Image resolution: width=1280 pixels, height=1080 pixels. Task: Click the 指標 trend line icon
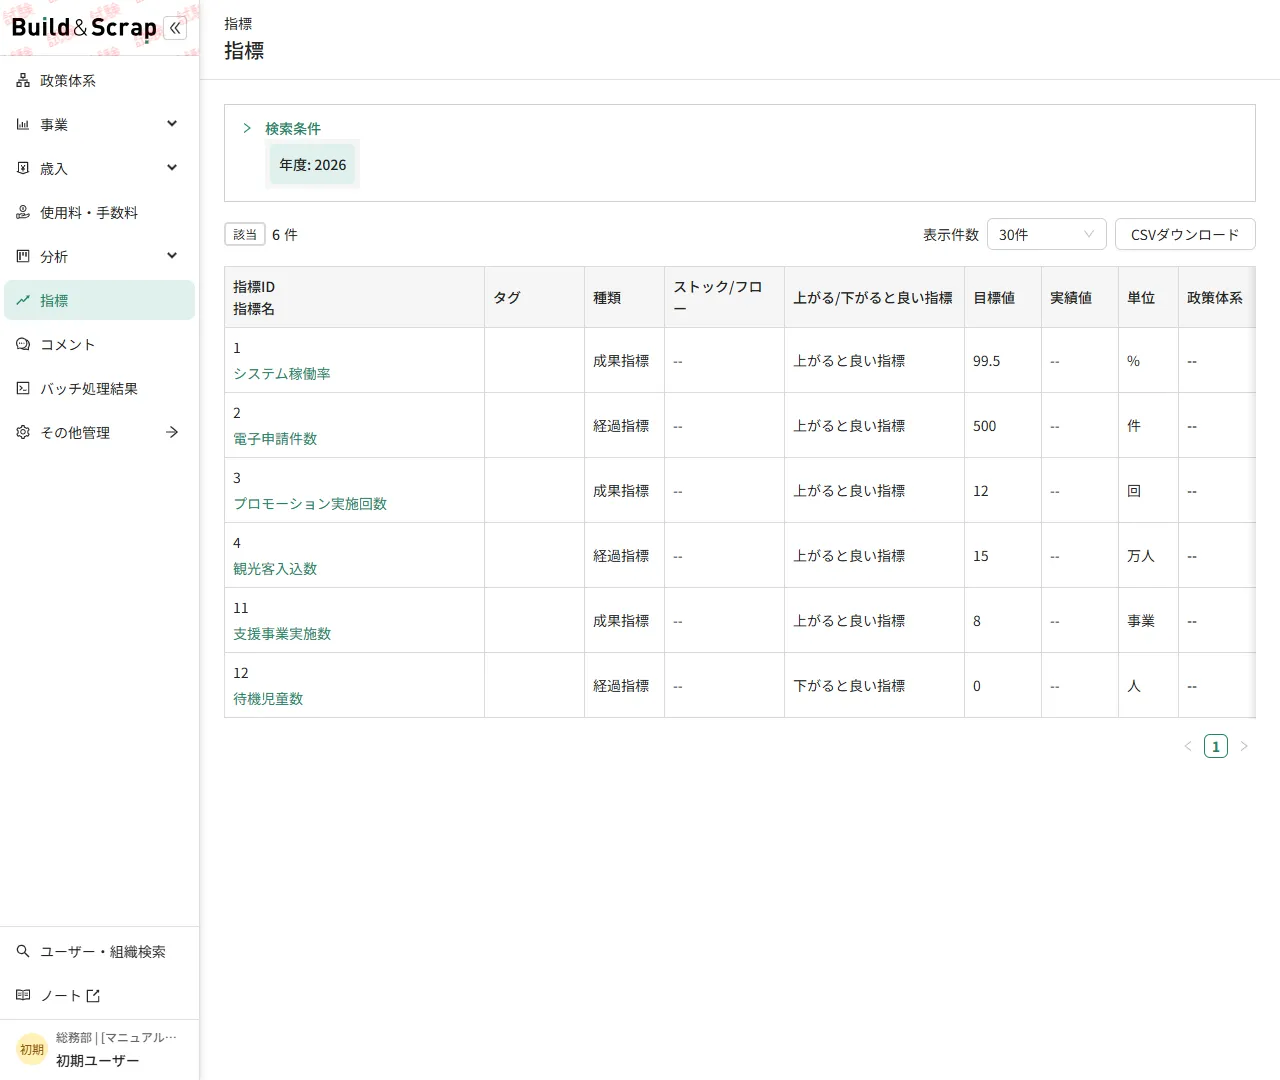pyautogui.click(x=23, y=300)
